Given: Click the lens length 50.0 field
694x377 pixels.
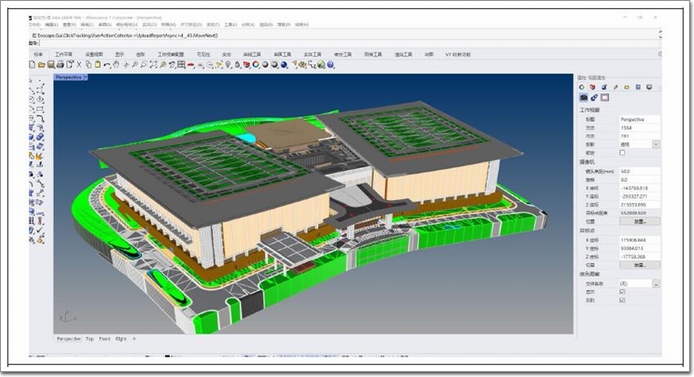Looking at the screenshot, I should tap(640, 171).
